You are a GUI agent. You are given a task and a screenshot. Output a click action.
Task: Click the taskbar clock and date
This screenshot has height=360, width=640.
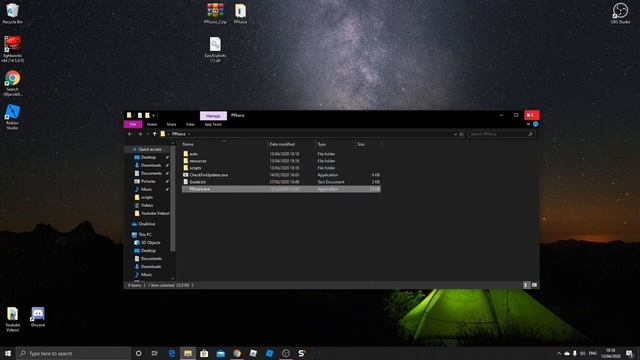coord(611,353)
